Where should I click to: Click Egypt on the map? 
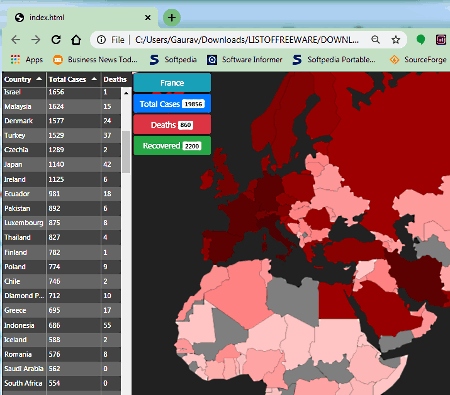(337, 300)
